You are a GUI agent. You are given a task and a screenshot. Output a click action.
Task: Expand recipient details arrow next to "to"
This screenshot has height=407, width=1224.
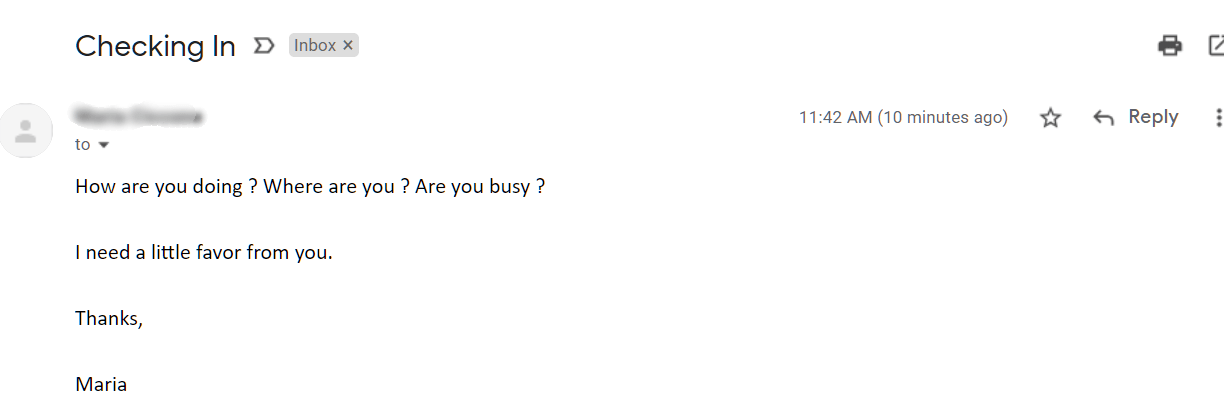[x=103, y=145]
